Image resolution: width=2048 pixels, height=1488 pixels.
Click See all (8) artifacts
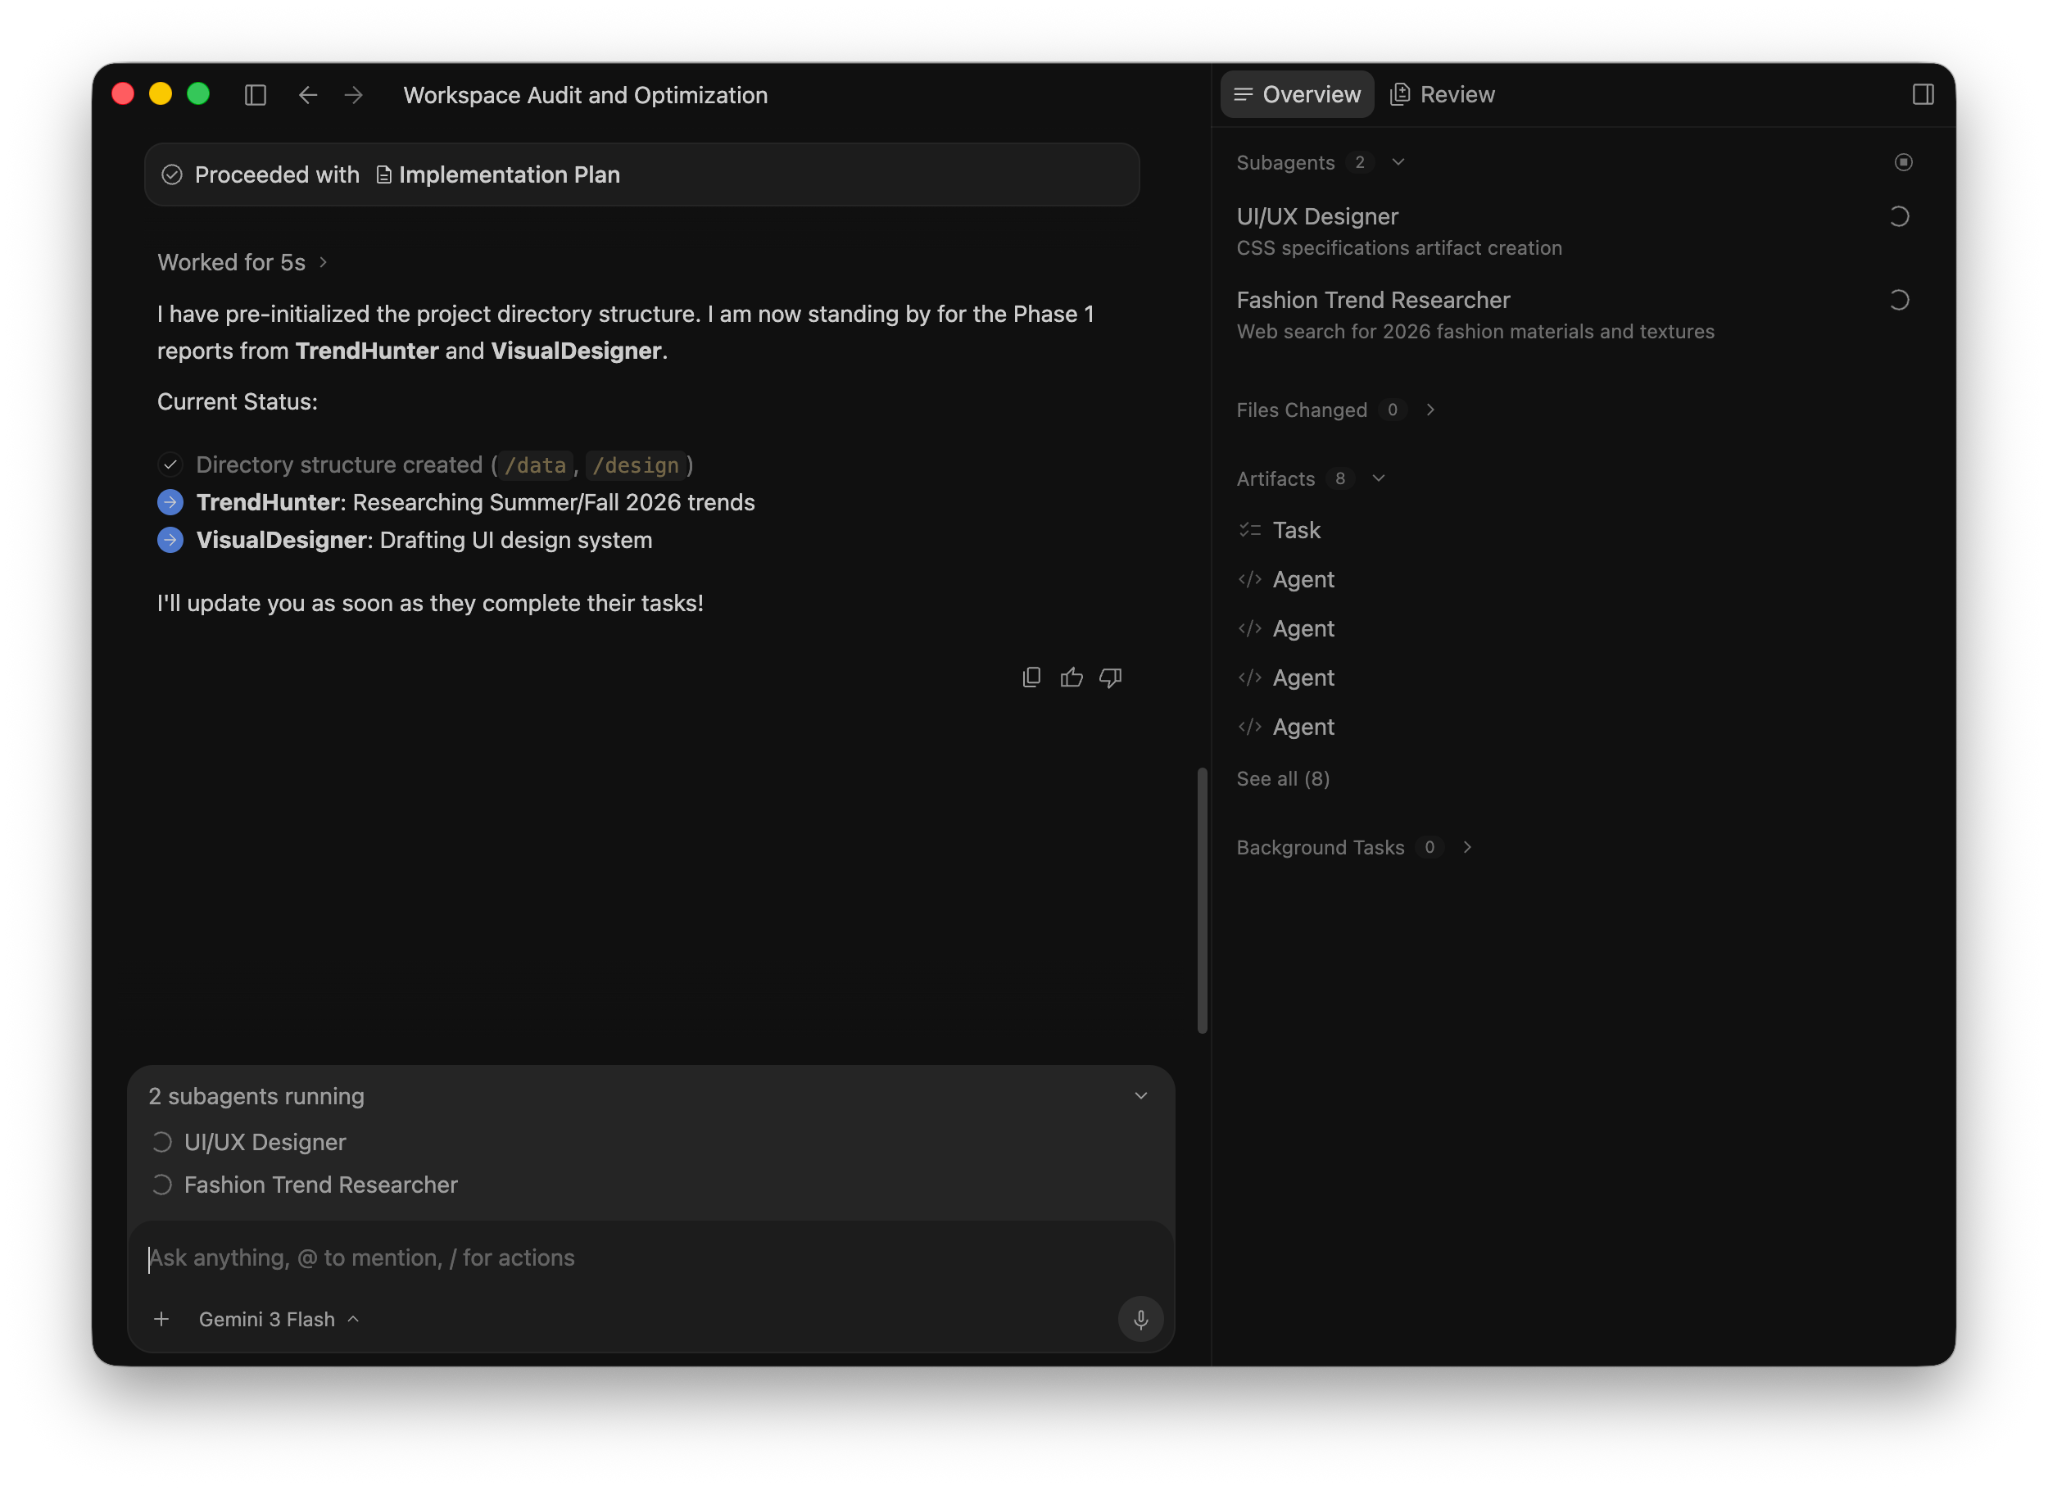click(x=1283, y=779)
